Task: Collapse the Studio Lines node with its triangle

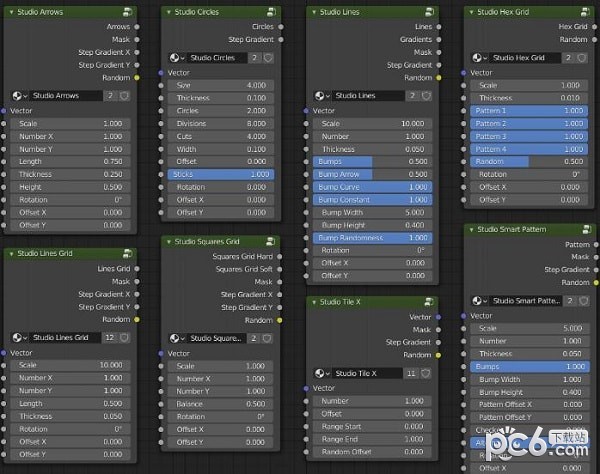Action: (314, 12)
